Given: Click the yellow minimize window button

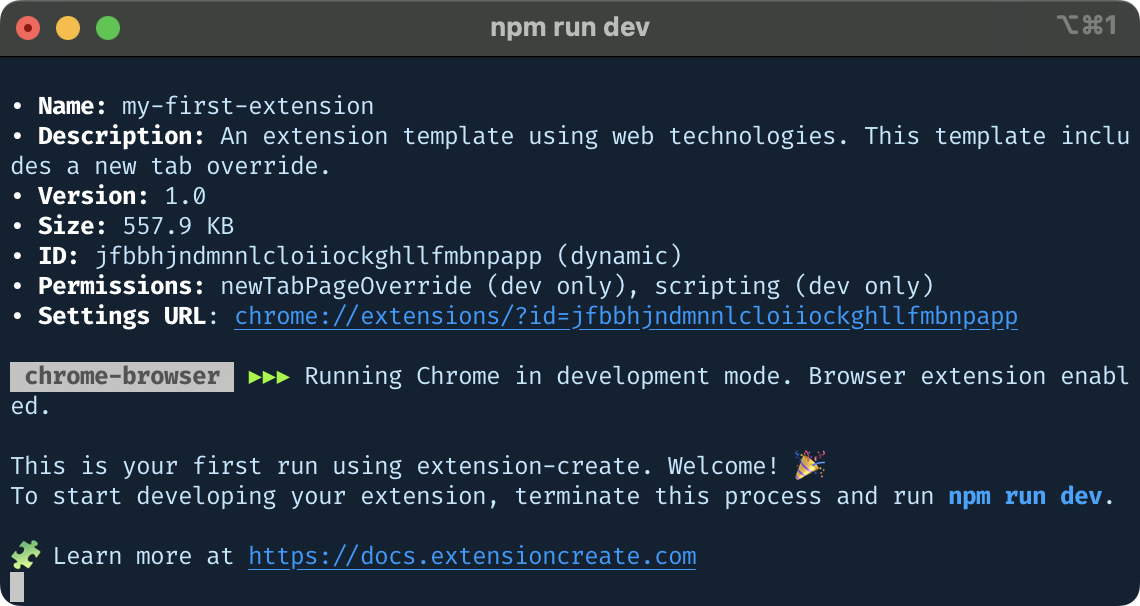Looking at the screenshot, I should click(68, 28).
